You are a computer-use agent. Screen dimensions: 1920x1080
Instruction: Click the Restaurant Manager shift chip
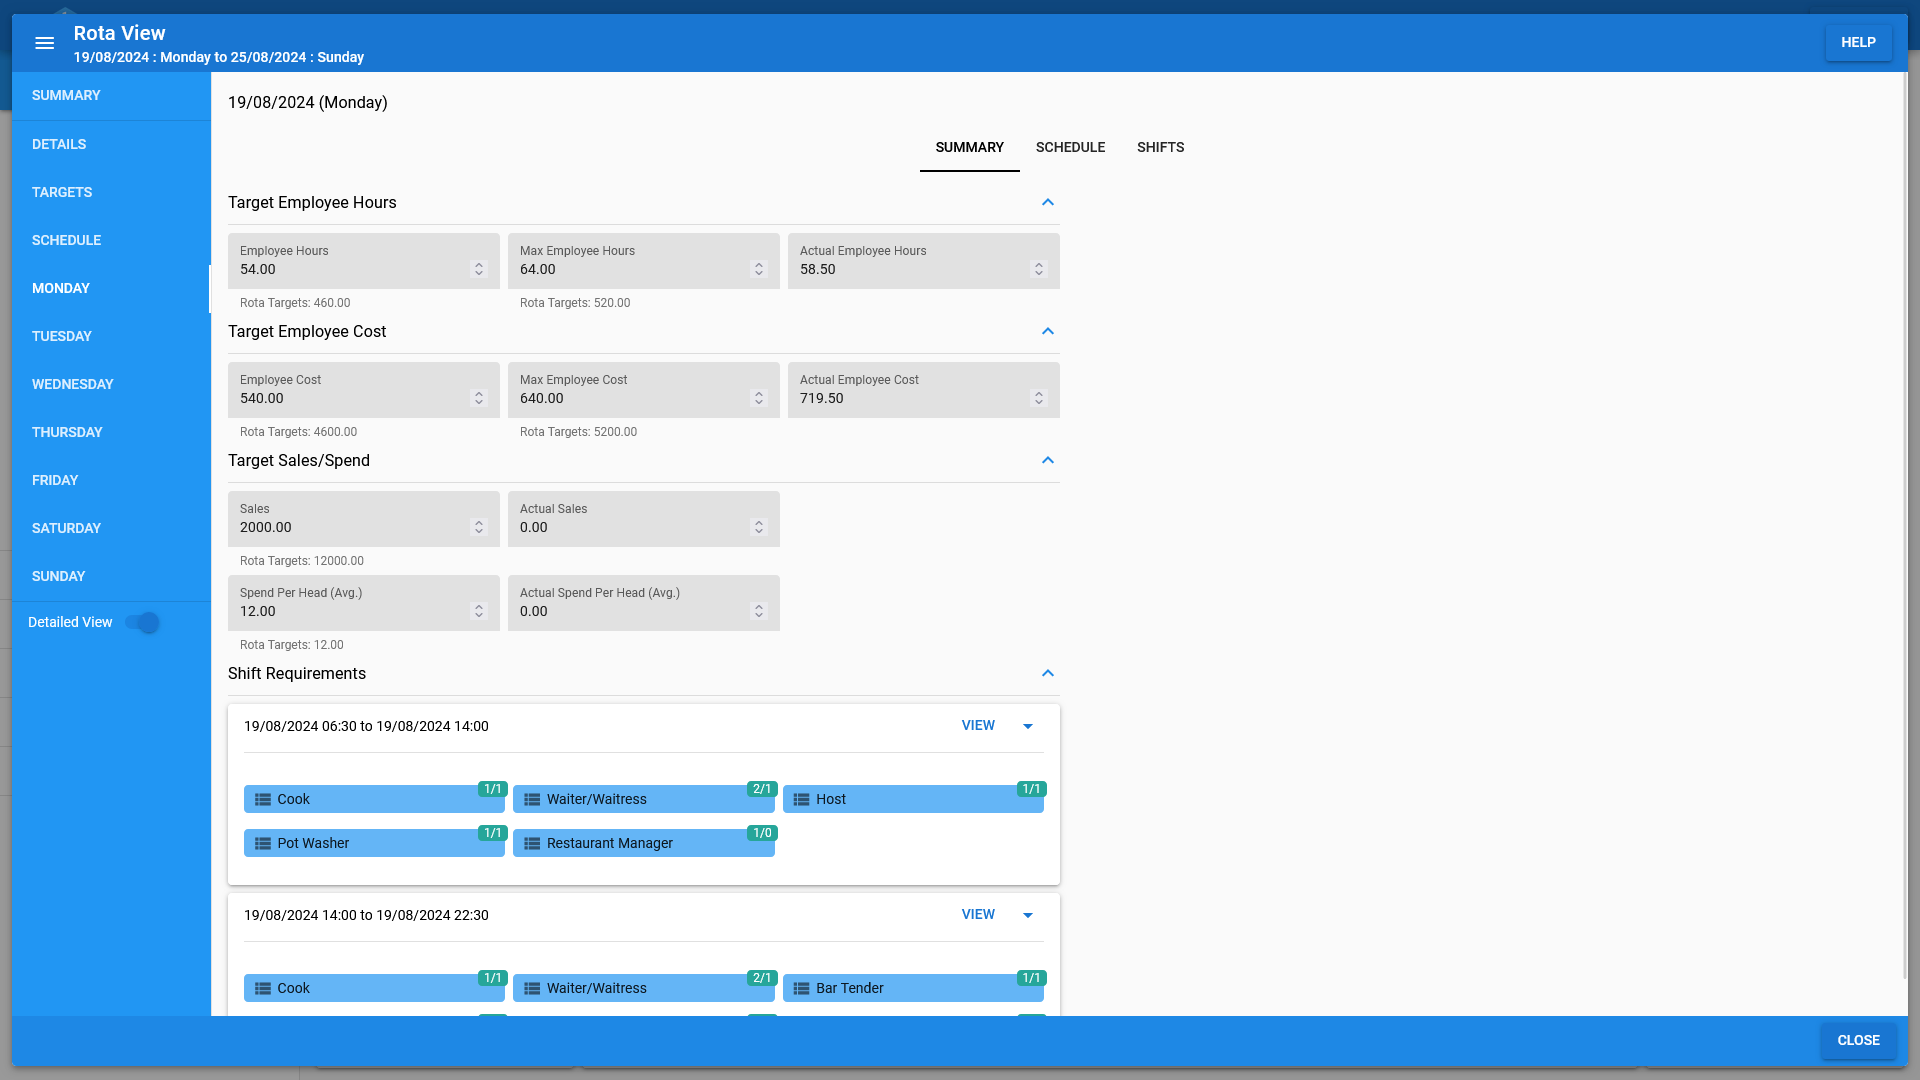point(644,843)
